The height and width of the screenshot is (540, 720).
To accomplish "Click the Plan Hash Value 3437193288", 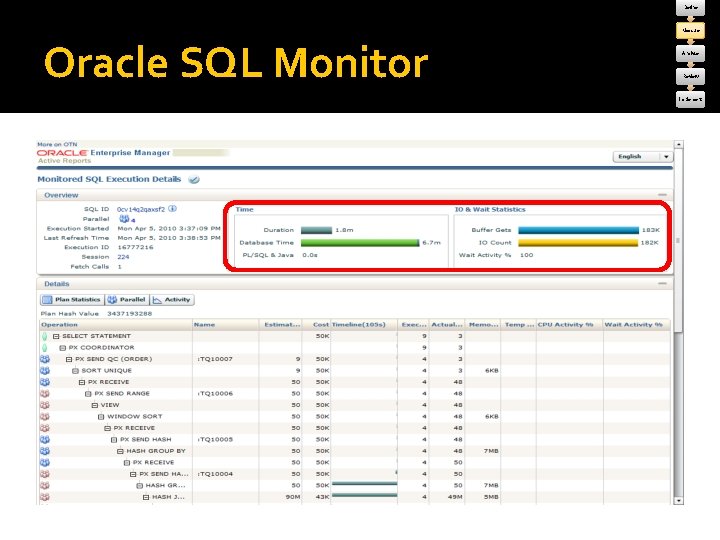I will (129, 314).
